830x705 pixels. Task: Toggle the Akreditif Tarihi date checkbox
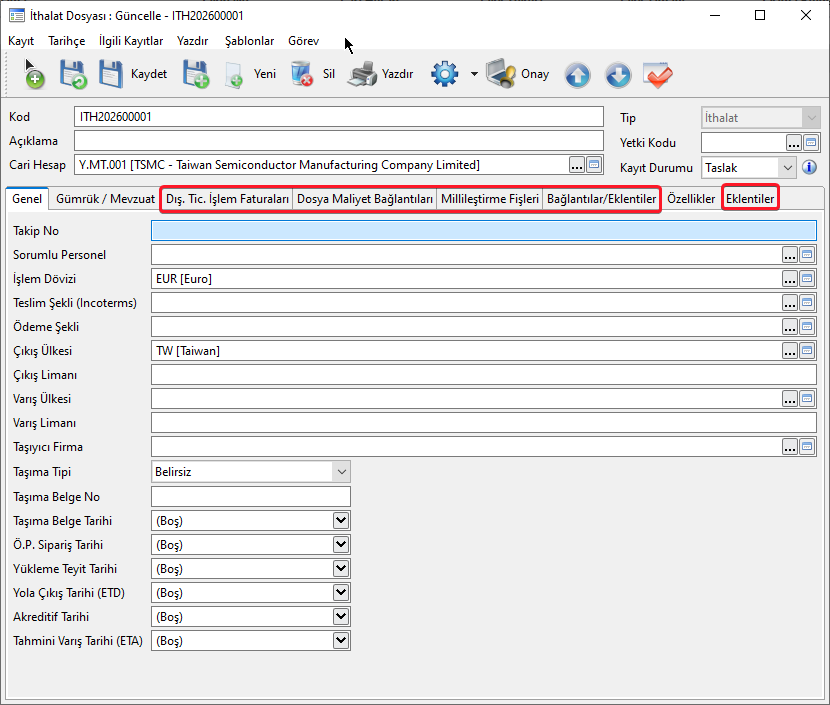[x=341, y=617]
